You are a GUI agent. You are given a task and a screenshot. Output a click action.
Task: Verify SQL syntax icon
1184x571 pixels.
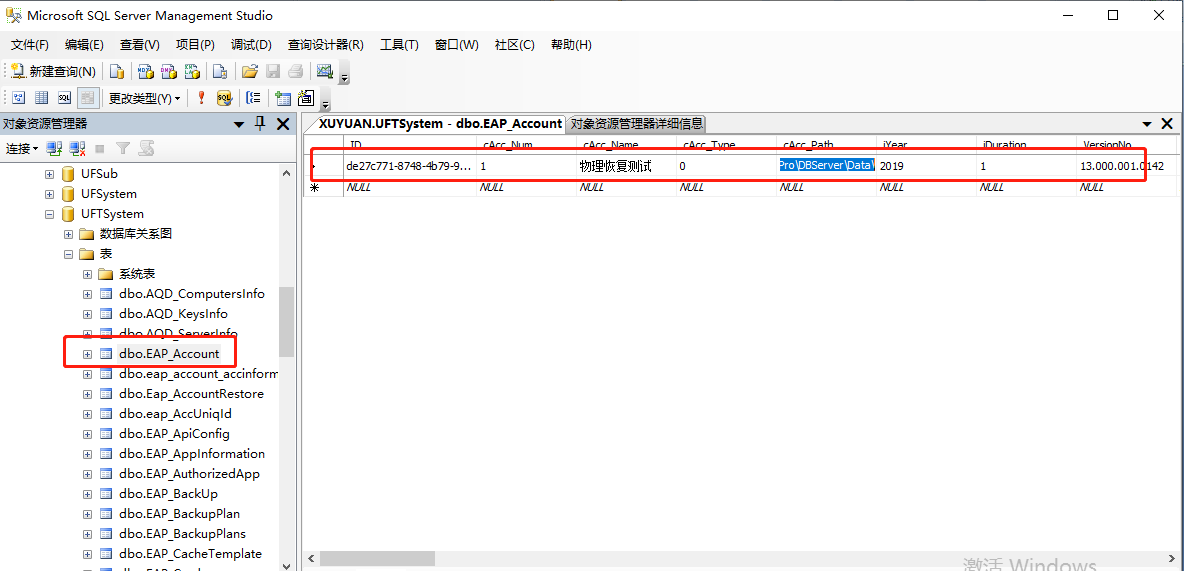coord(224,97)
